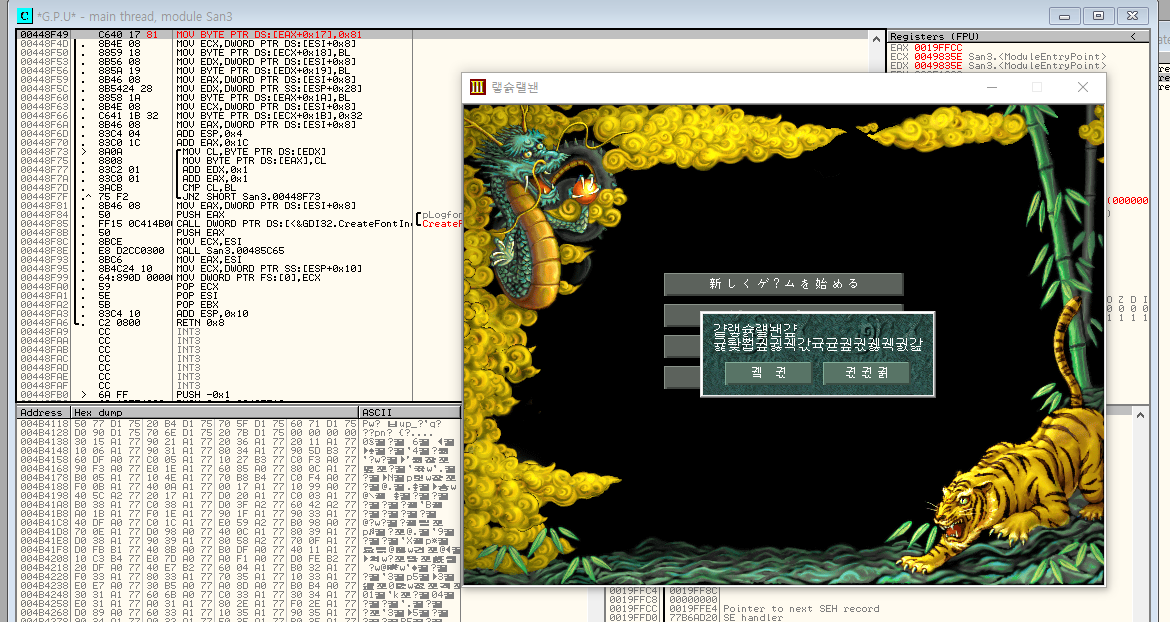
Task: Select the 'PUSH -0x1' instruction line
Action: coord(204,395)
